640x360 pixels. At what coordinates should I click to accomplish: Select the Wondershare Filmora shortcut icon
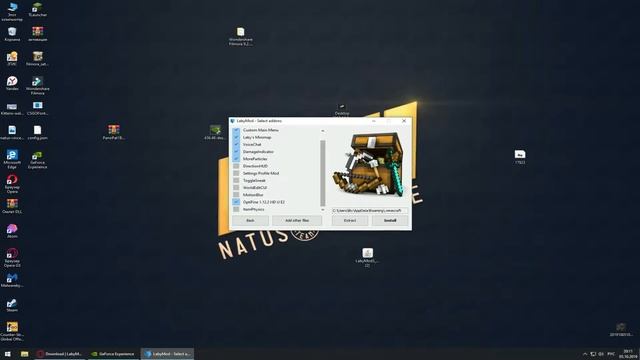(38, 86)
